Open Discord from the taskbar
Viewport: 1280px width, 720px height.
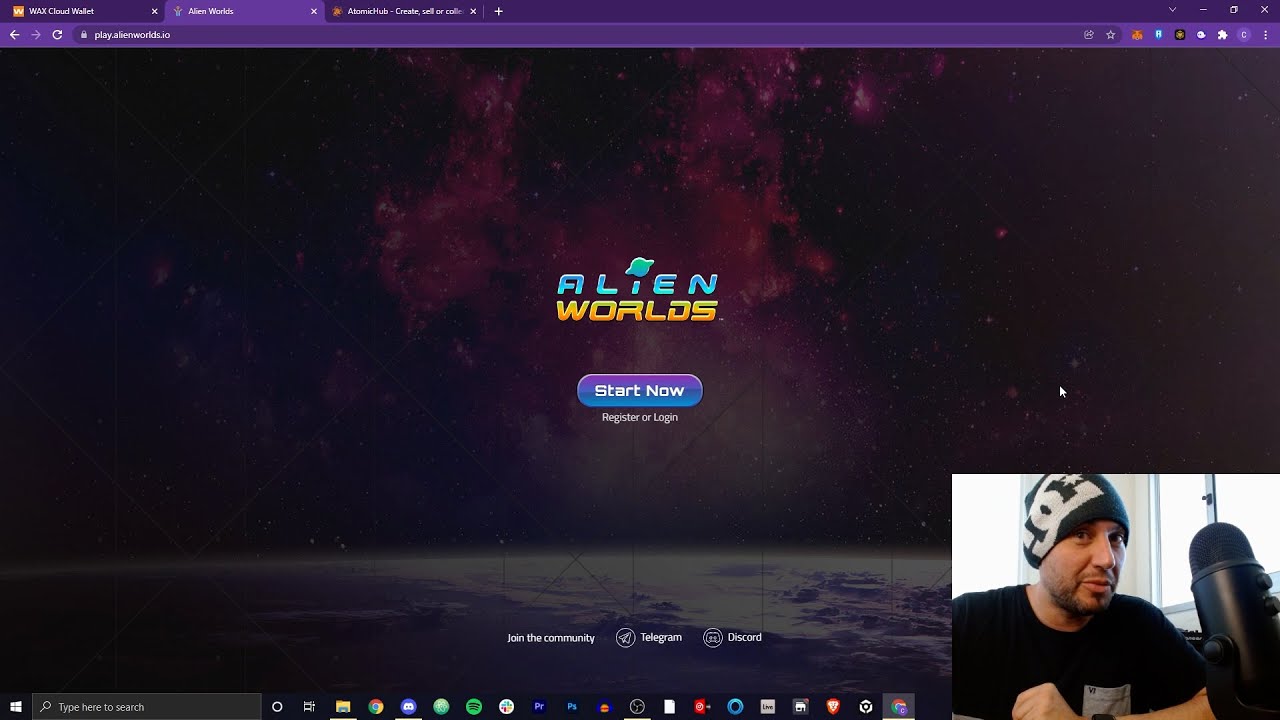(x=408, y=707)
